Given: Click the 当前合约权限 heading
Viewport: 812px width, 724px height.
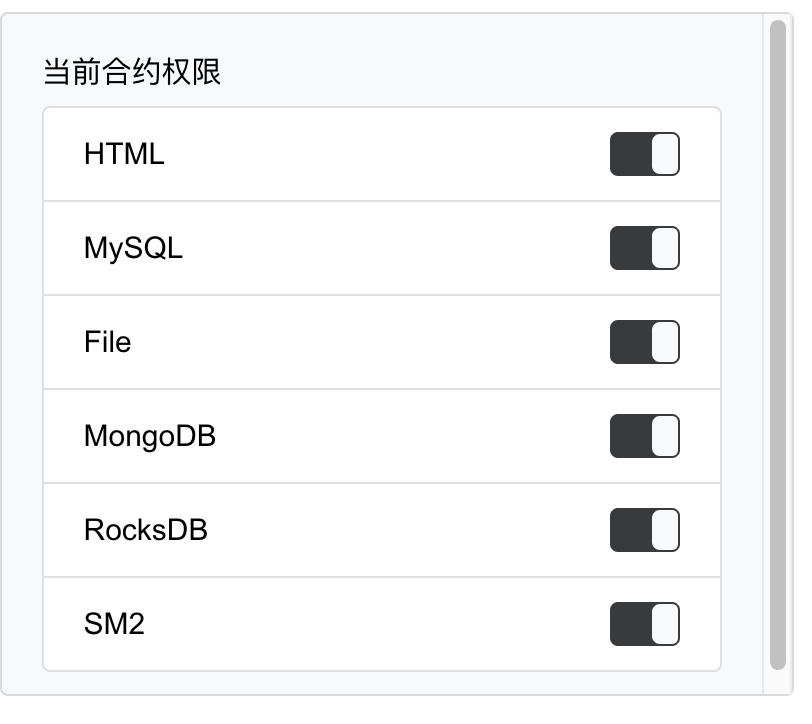Looking at the screenshot, I should 131,72.
